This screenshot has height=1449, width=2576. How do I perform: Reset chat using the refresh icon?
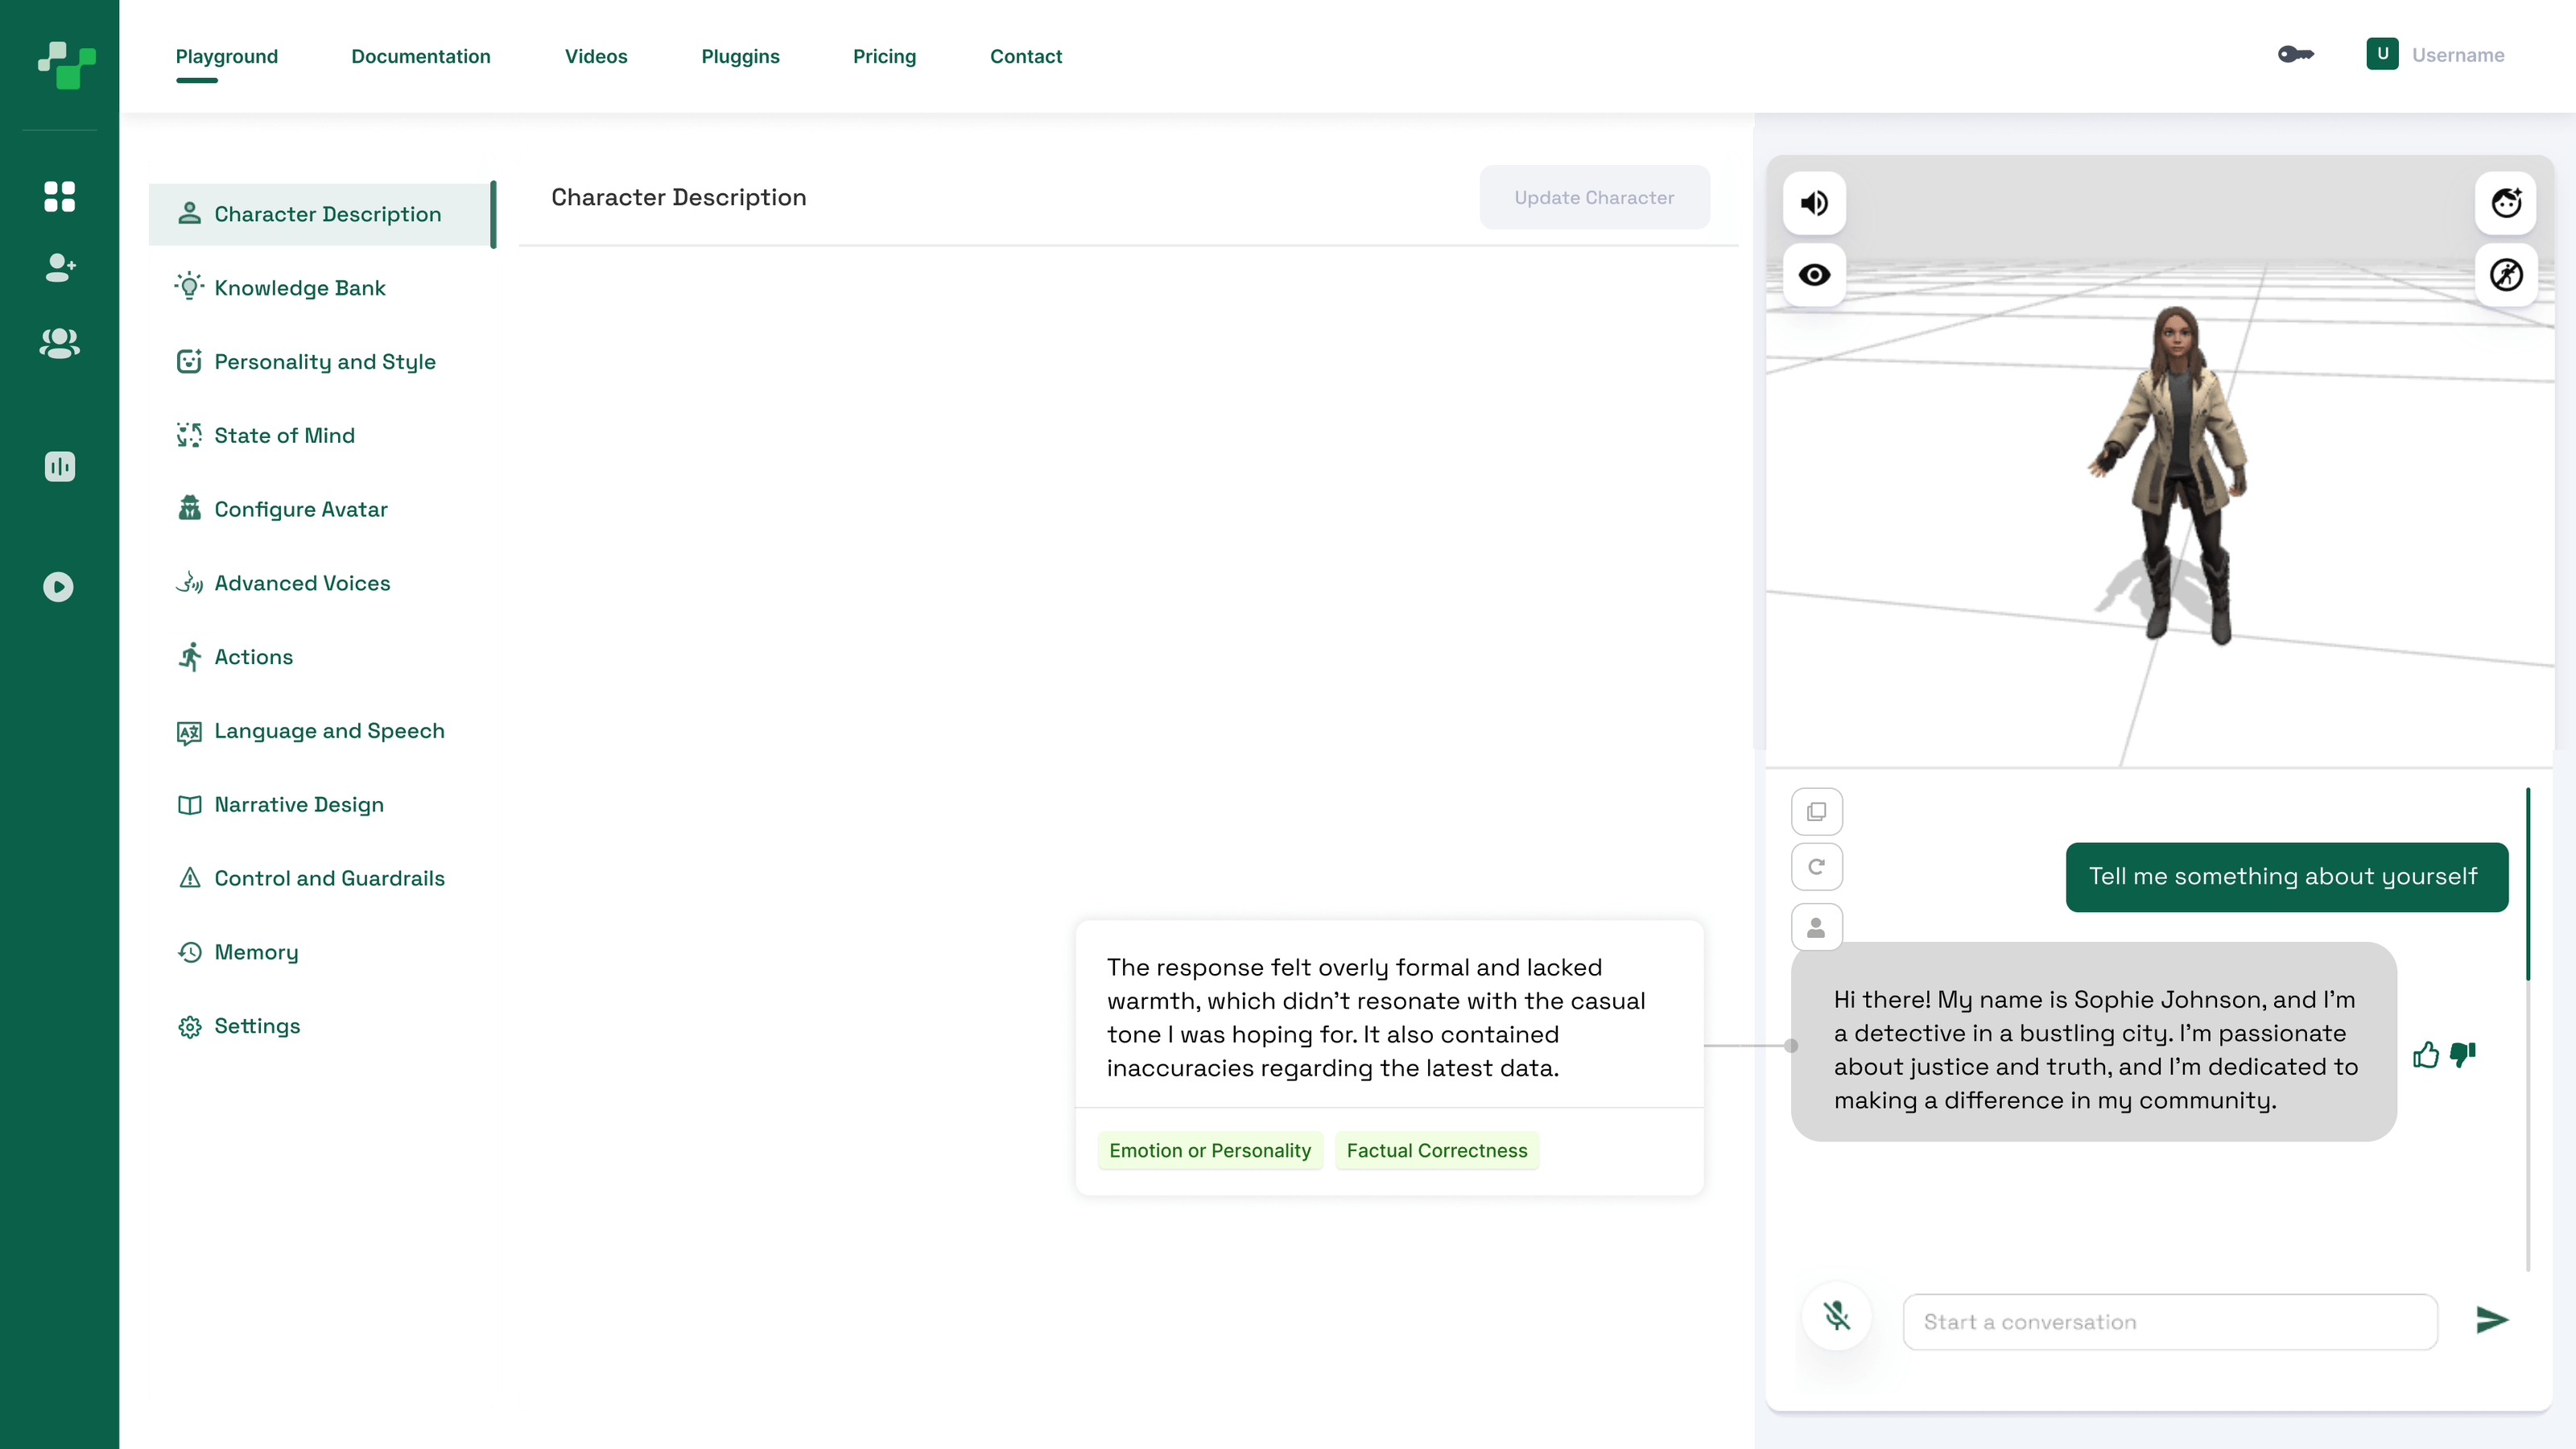coord(1816,866)
